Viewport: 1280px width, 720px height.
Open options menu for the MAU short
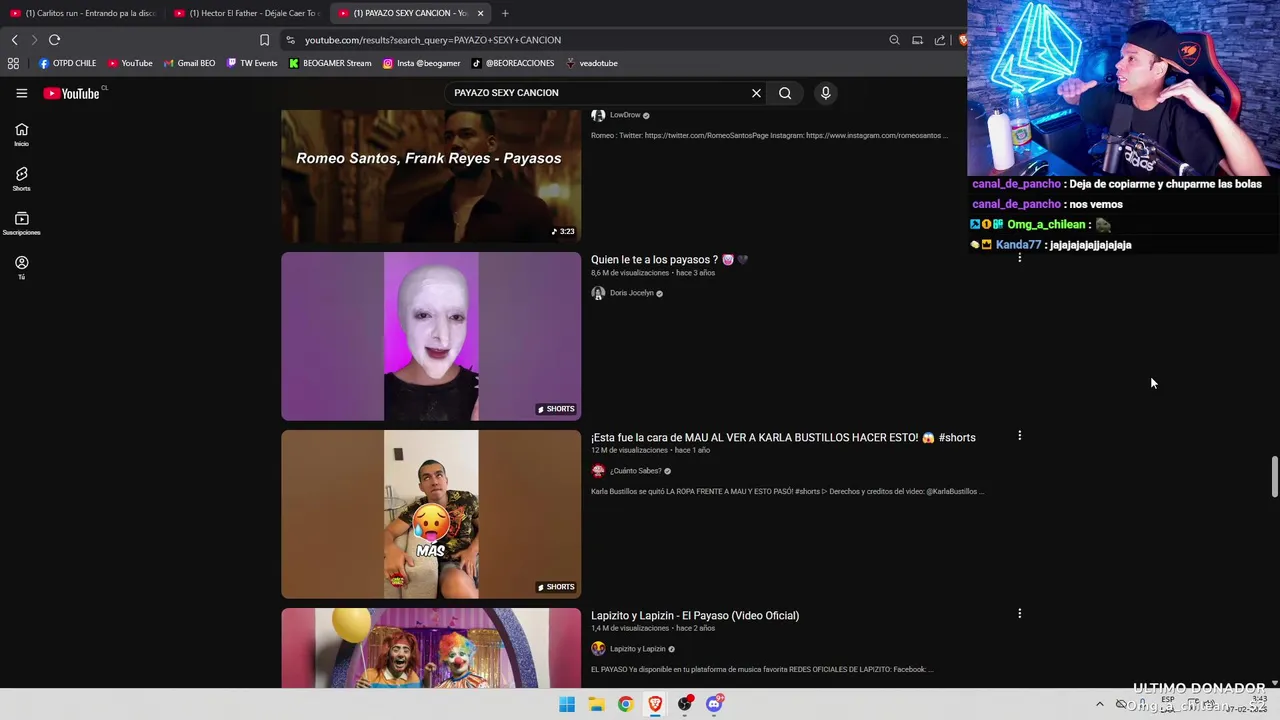coord(1019,436)
